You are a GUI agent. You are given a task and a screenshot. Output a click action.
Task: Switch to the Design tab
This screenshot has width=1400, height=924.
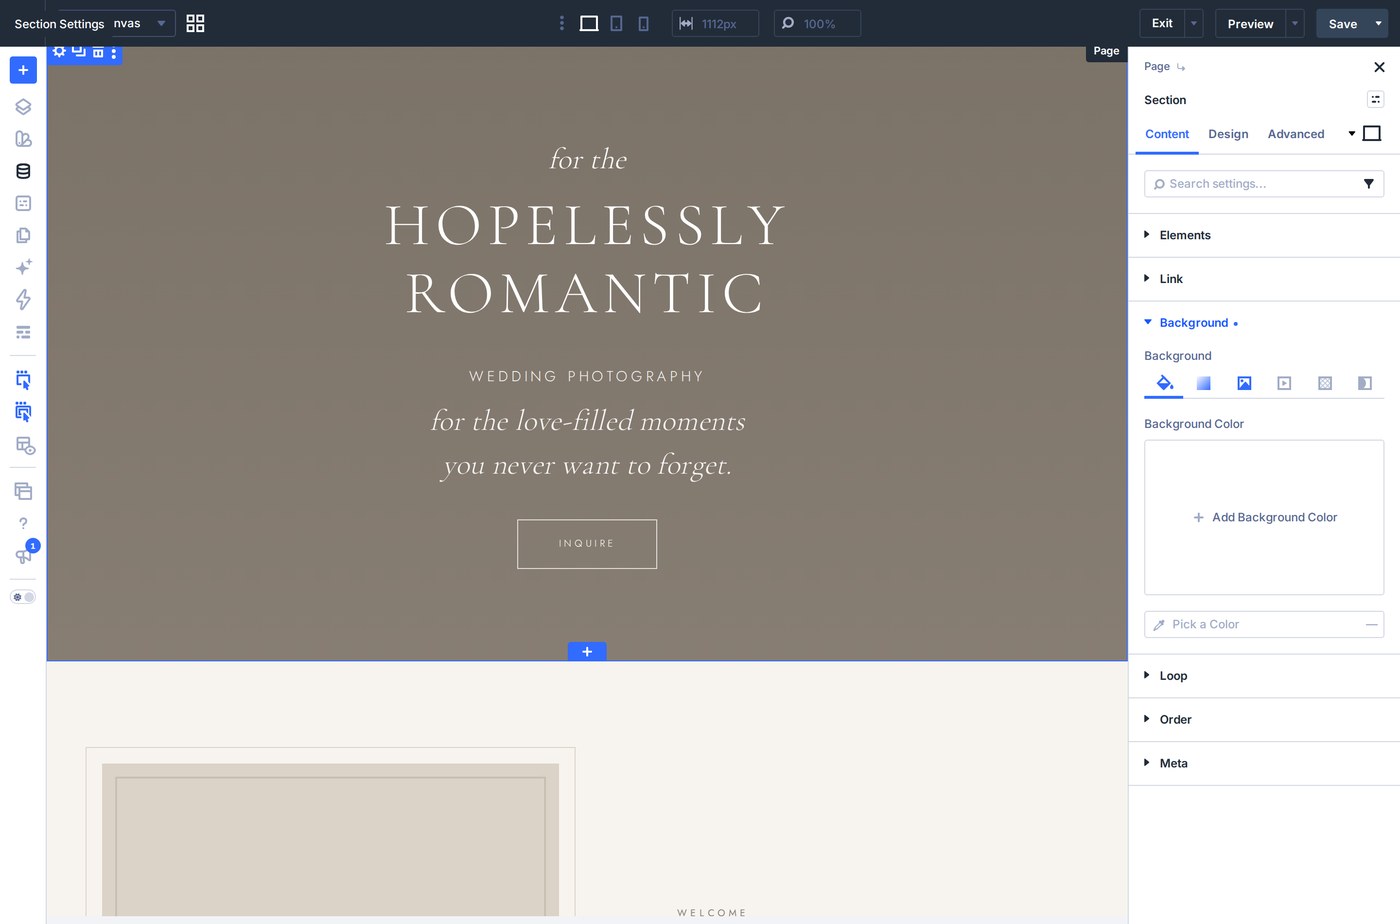(1228, 134)
